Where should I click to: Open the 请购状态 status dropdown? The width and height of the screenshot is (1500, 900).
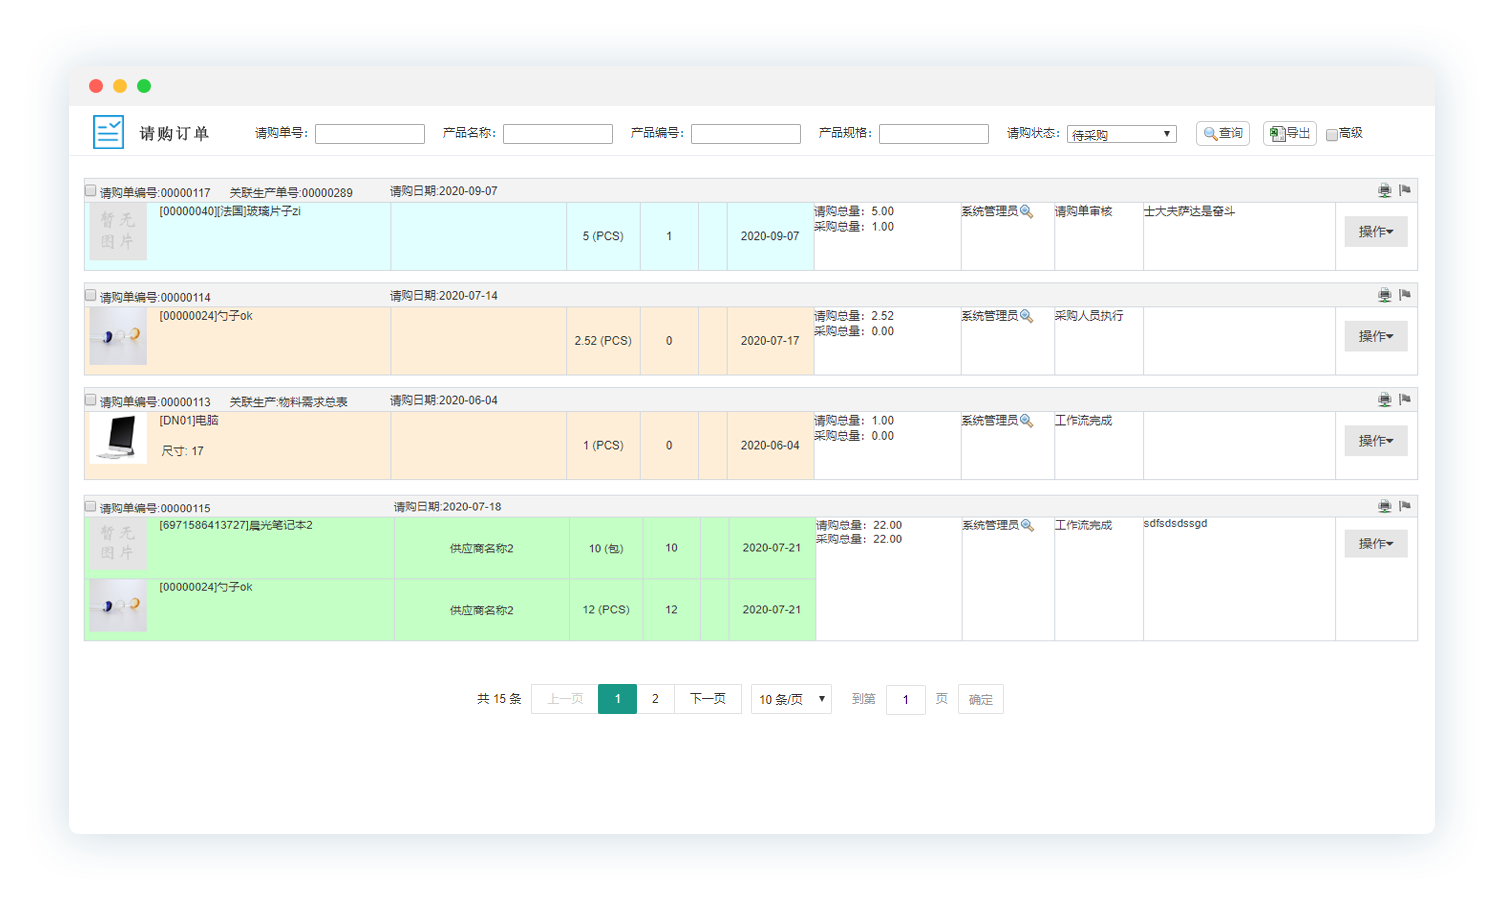coord(1121,134)
